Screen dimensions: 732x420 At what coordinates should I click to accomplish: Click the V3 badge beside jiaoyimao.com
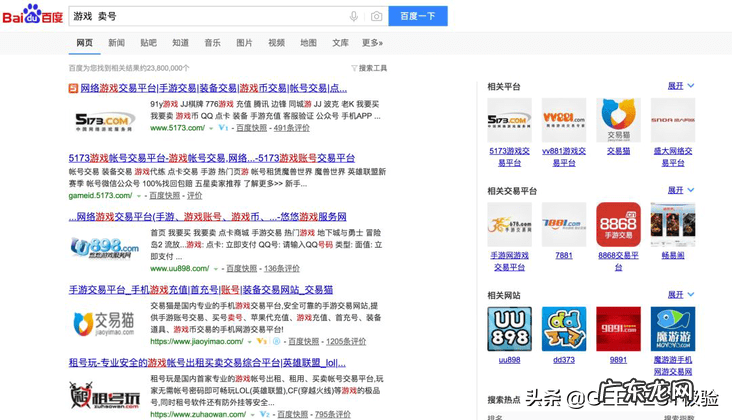[x=262, y=342]
